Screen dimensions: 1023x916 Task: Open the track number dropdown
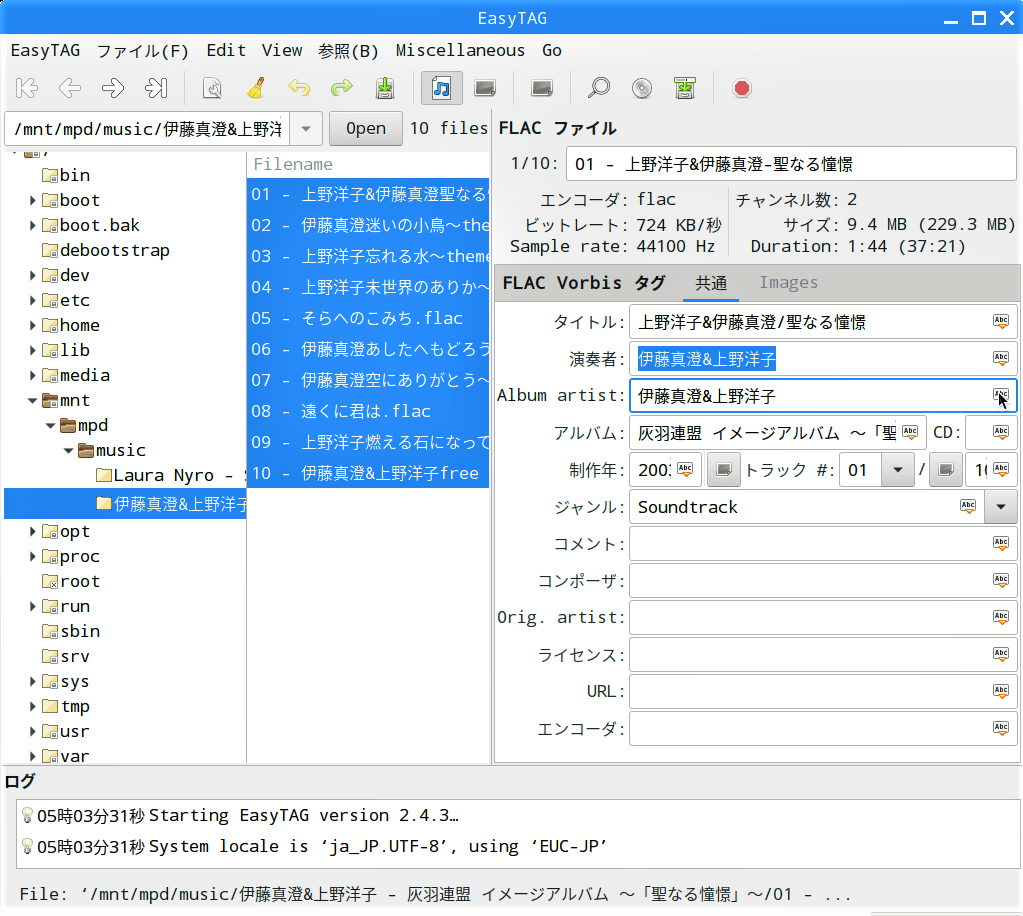point(898,470)
